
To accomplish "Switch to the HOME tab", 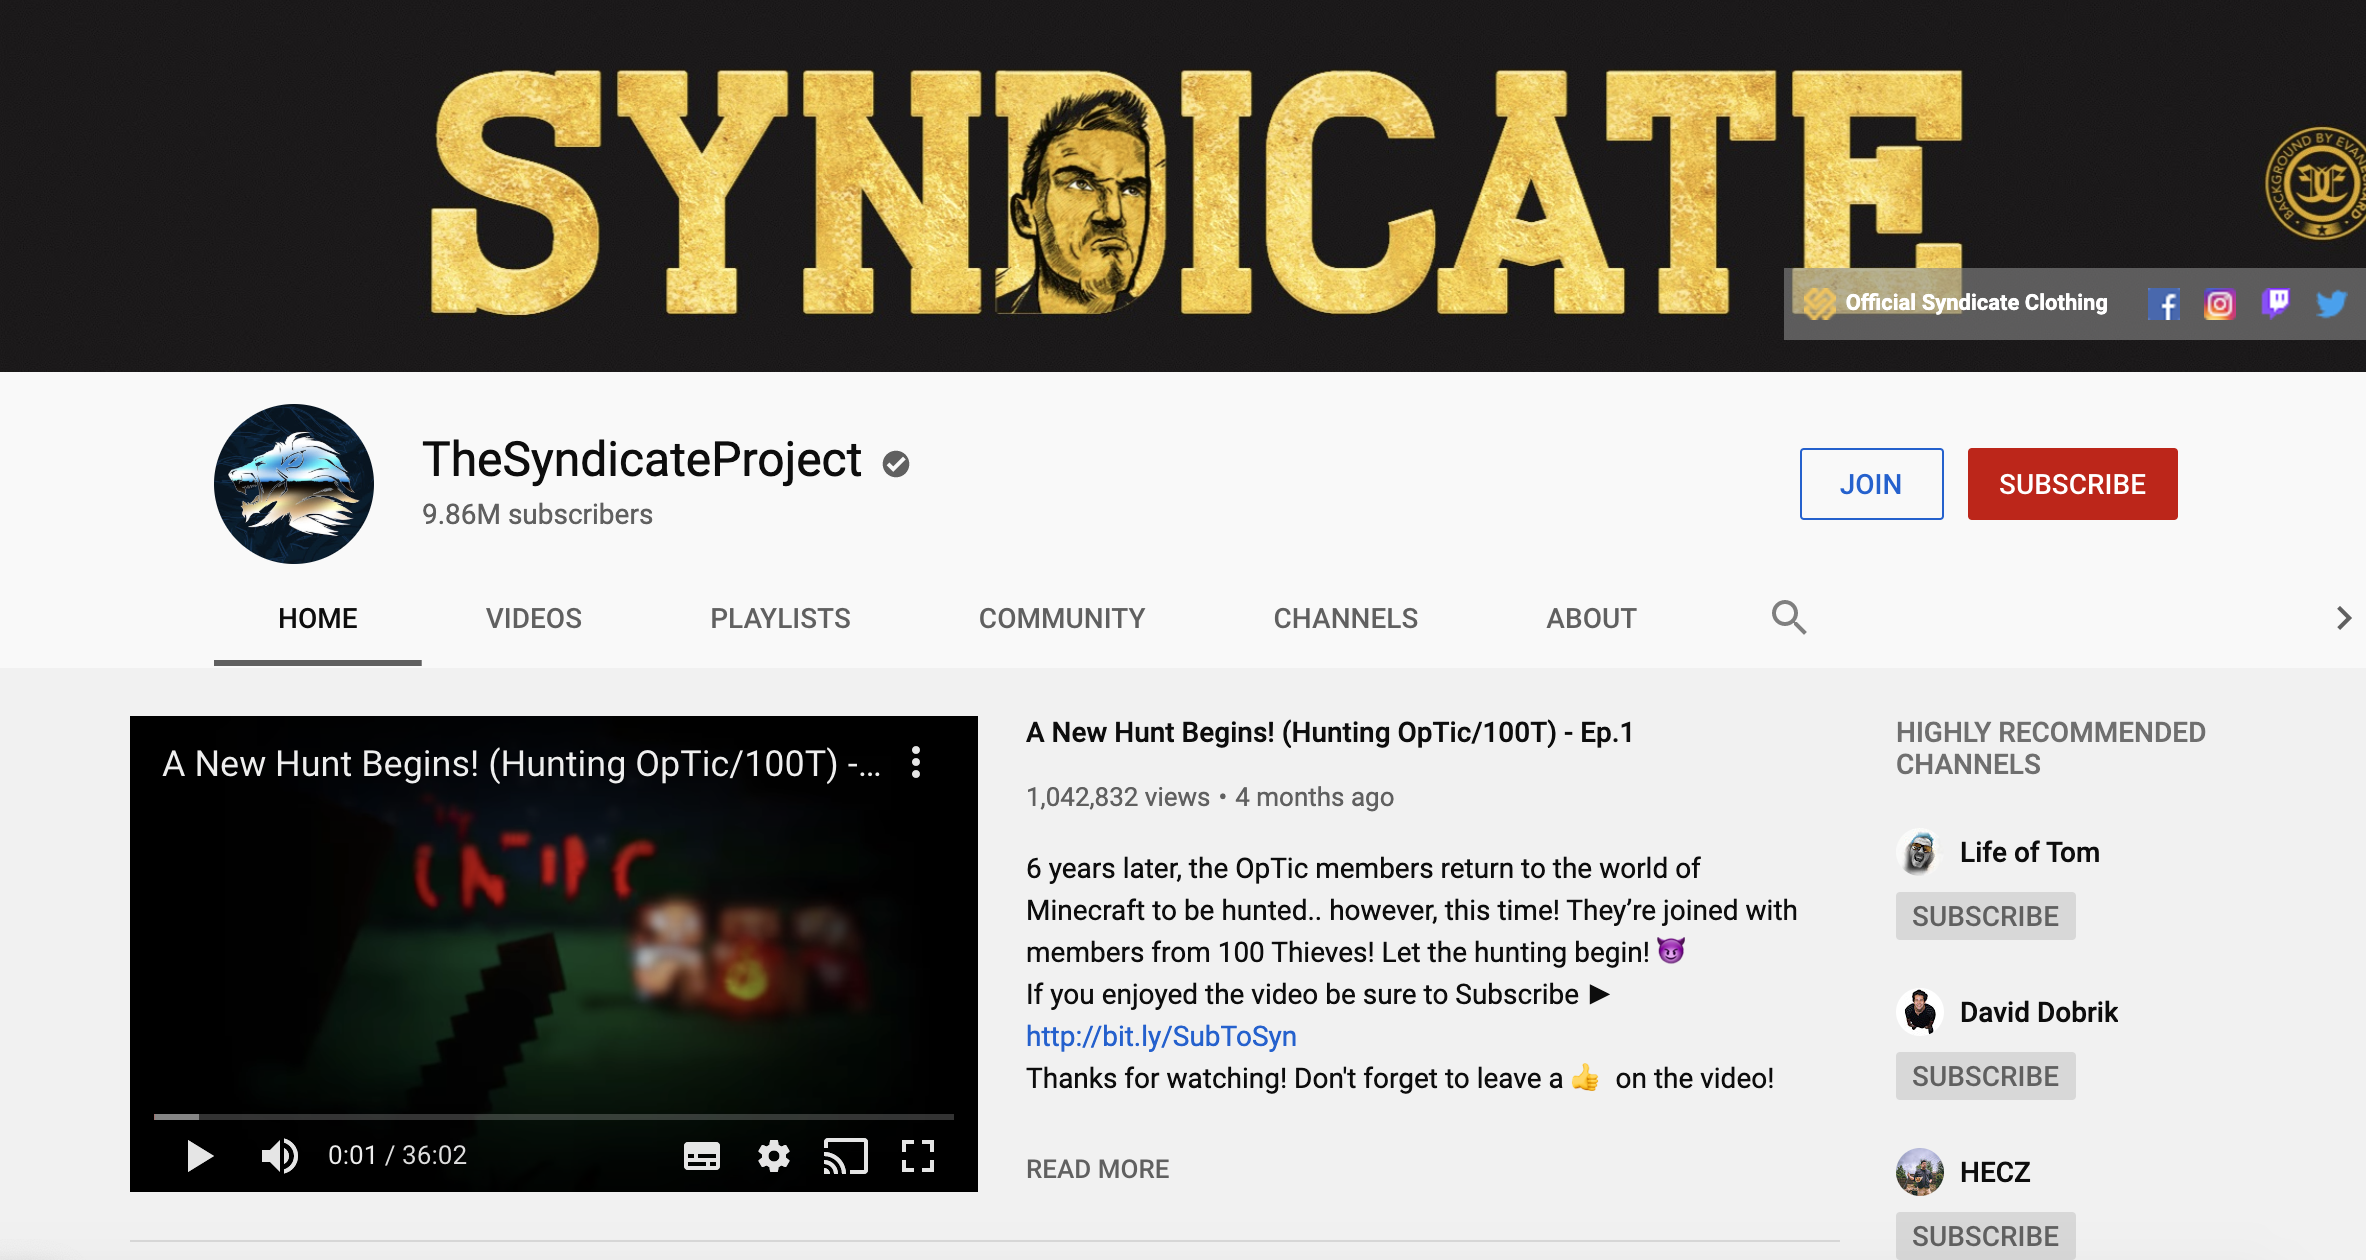I will (x=318, y=618).
